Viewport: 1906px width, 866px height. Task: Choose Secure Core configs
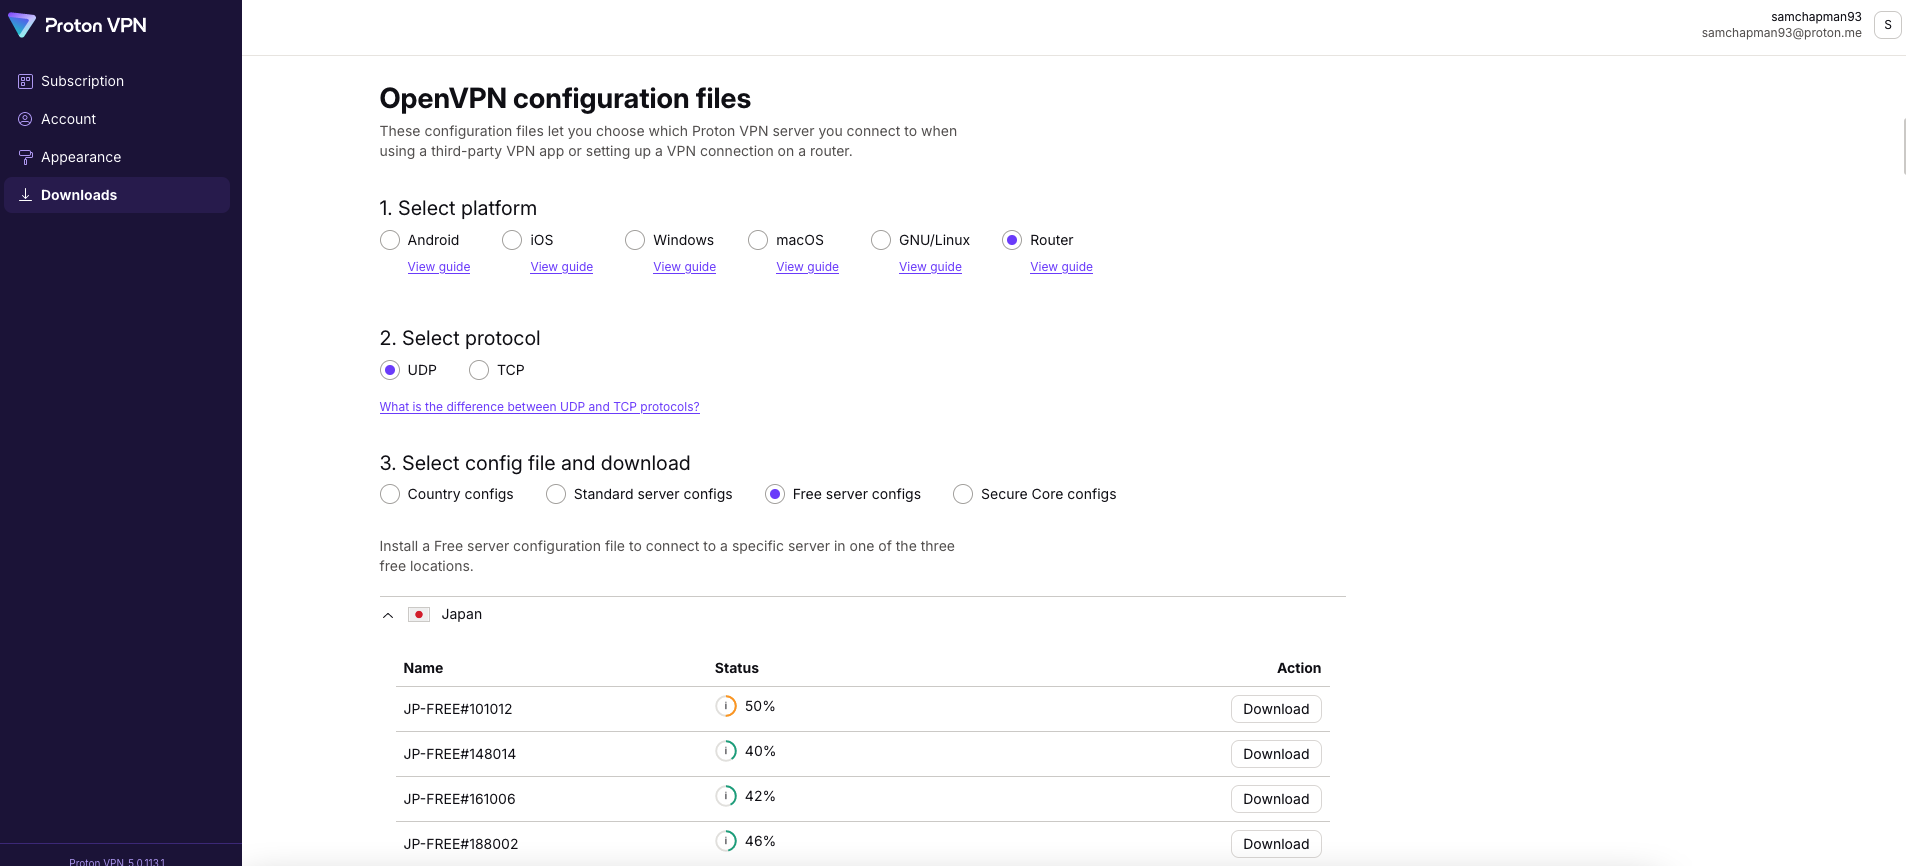tap(963, 494)
